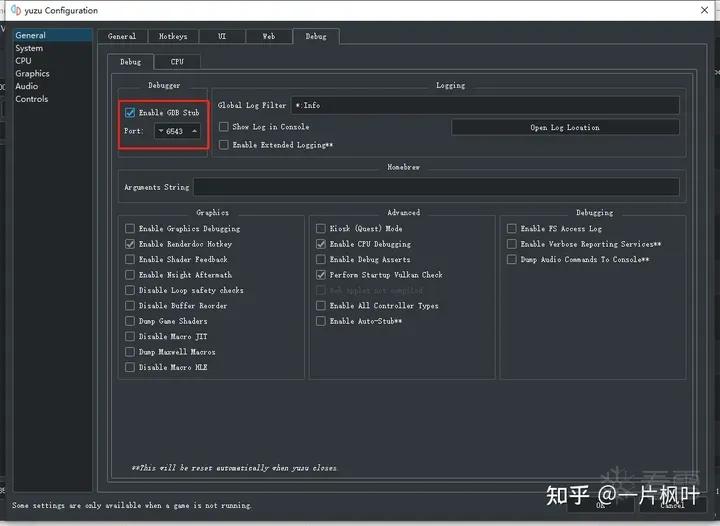Switch to the Web tab

click(269, 36)
